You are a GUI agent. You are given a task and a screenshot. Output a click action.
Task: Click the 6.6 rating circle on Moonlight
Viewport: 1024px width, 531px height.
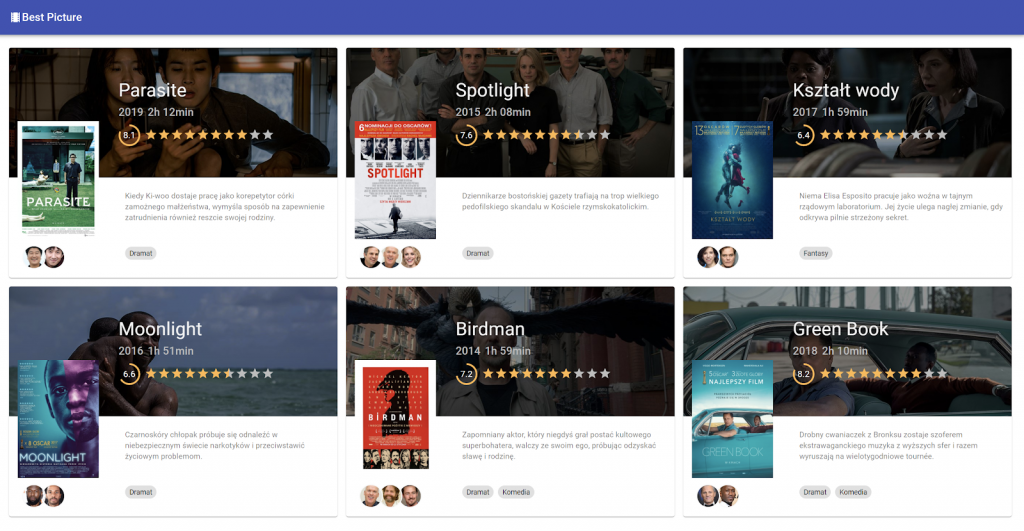129,374
